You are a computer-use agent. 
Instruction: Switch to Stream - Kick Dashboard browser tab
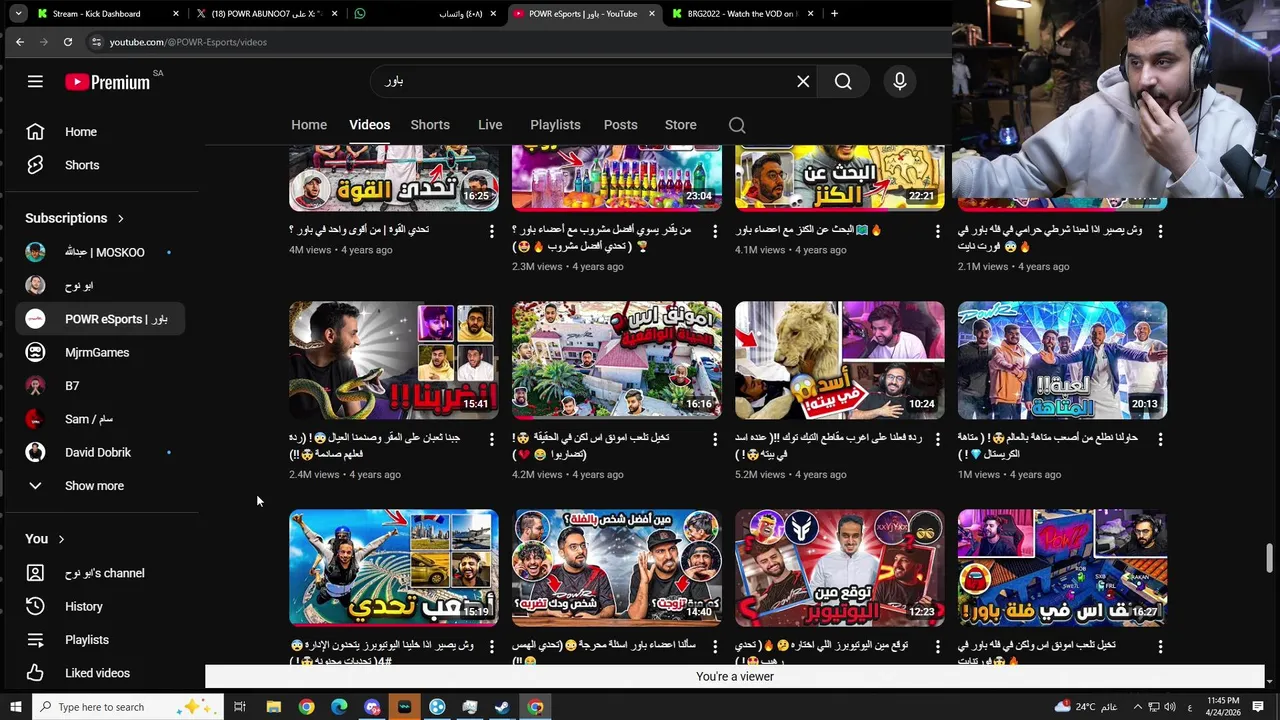pos(107,14)
